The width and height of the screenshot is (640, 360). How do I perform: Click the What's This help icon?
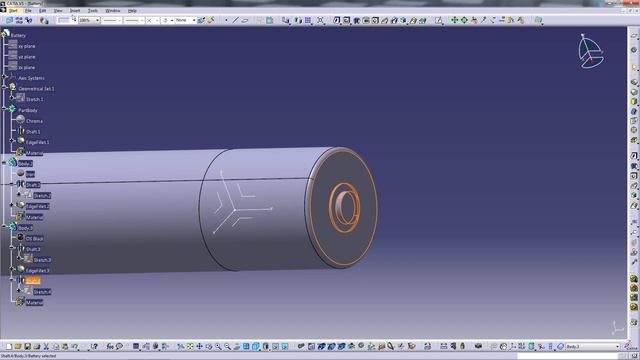click(x=94, y=347)
